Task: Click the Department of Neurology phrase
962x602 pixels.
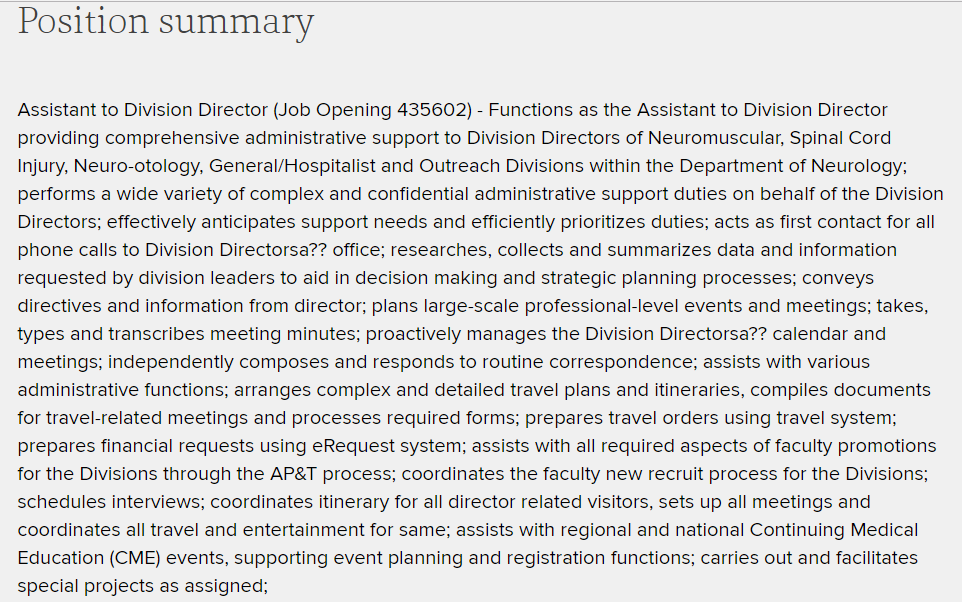Action: (x=791, y=166)
